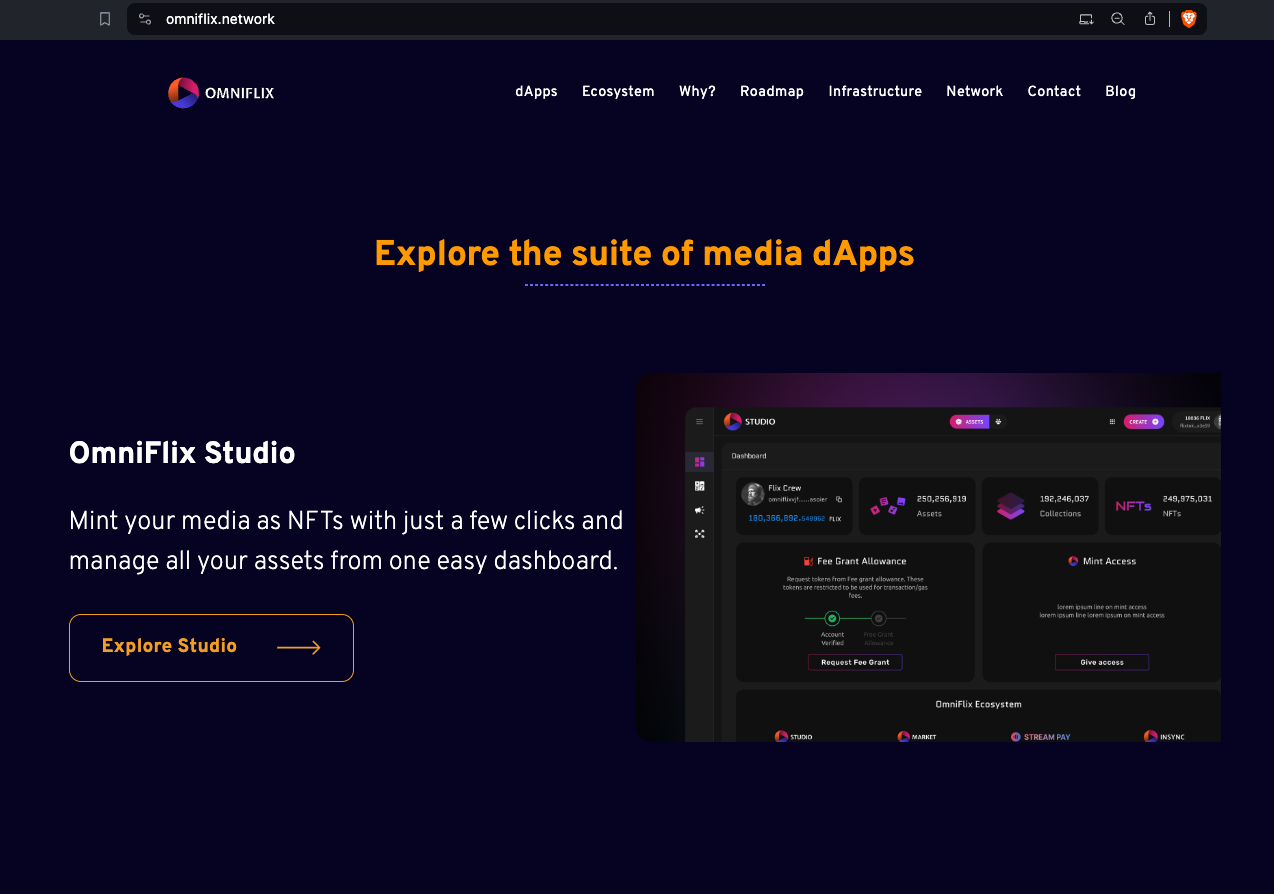The width and height of the screenshot is (1274, 894).
Task: Click the Contact nav link
Action: tap(1054, 91)
